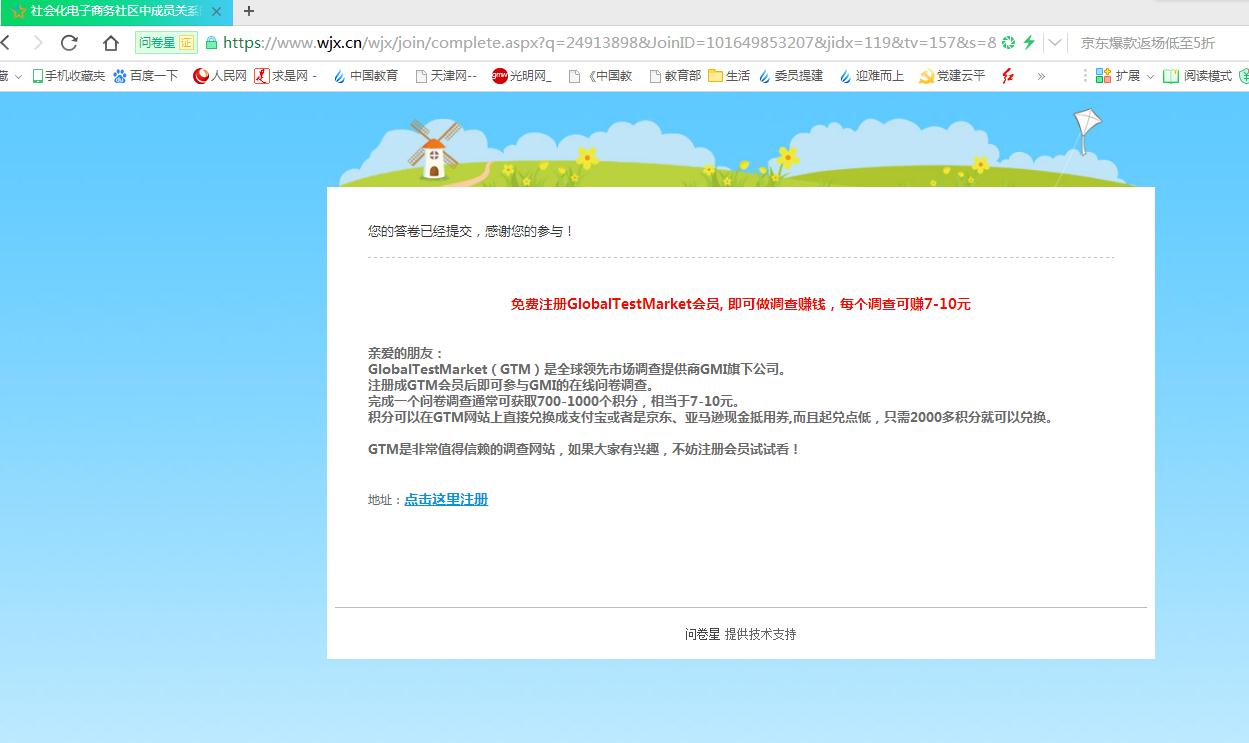Go back to the previous page

pyautogui.click(x=6, y=42)
